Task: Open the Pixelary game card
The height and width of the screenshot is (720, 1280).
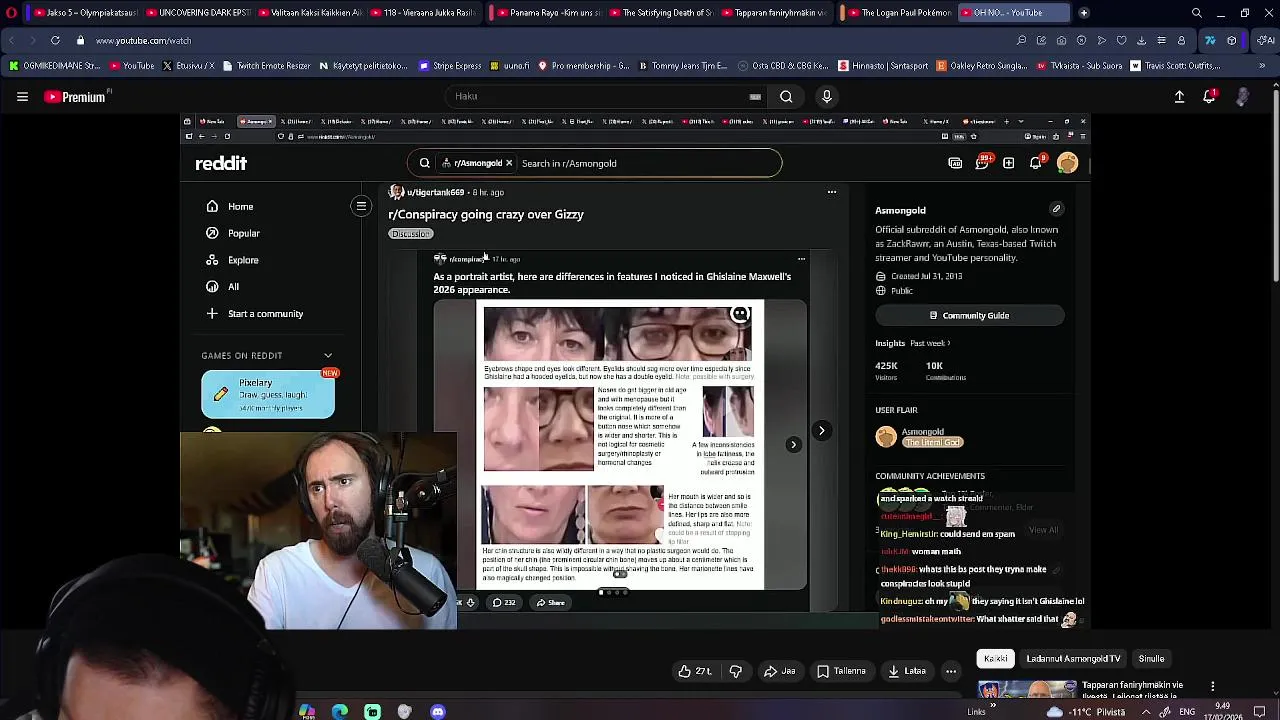Action: pyautogui.click(x=268, y=394)
